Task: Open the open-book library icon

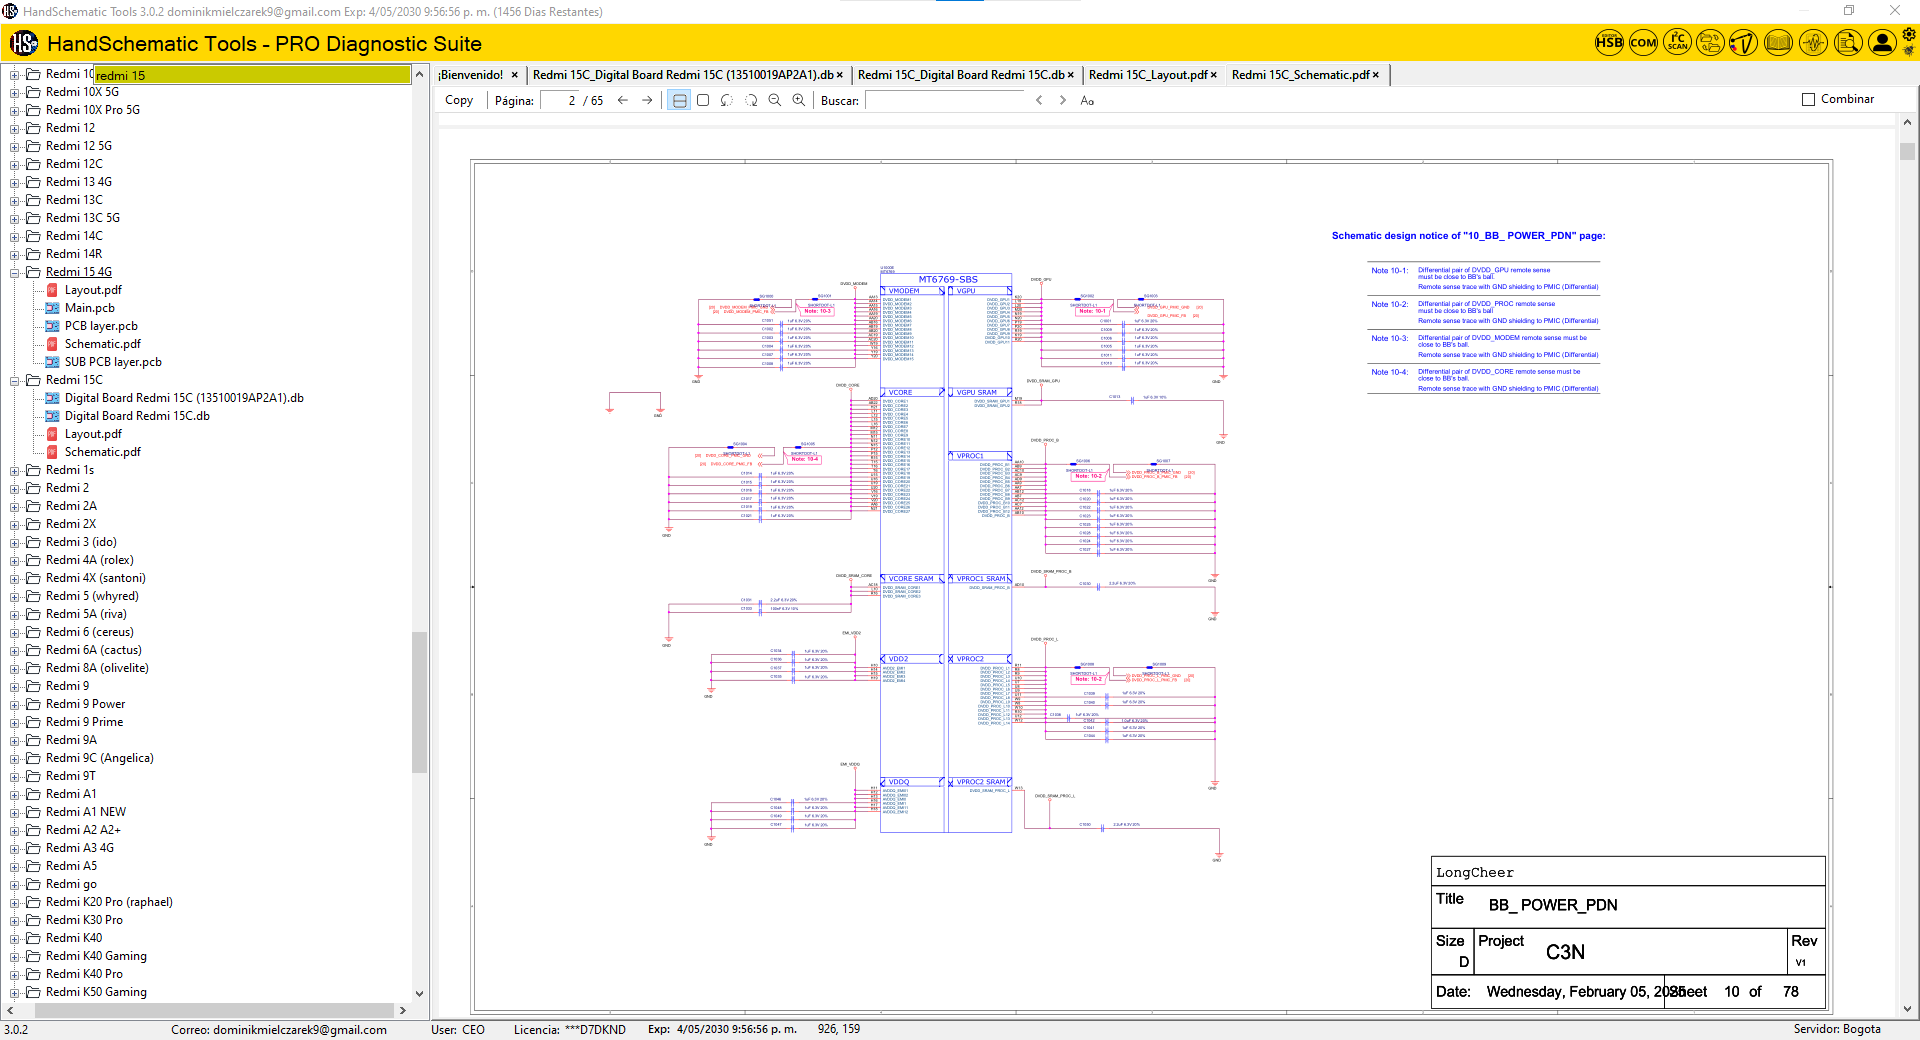Action: tap(1778, 43)
